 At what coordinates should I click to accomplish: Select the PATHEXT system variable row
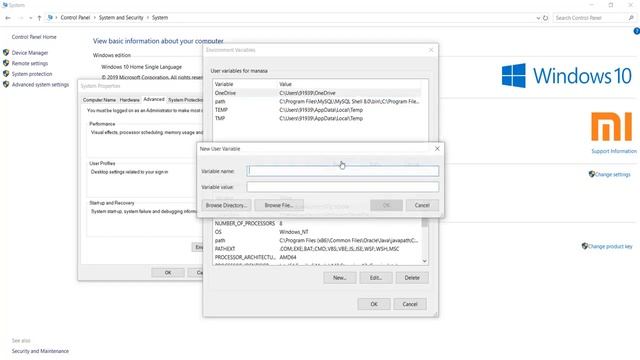318,249
